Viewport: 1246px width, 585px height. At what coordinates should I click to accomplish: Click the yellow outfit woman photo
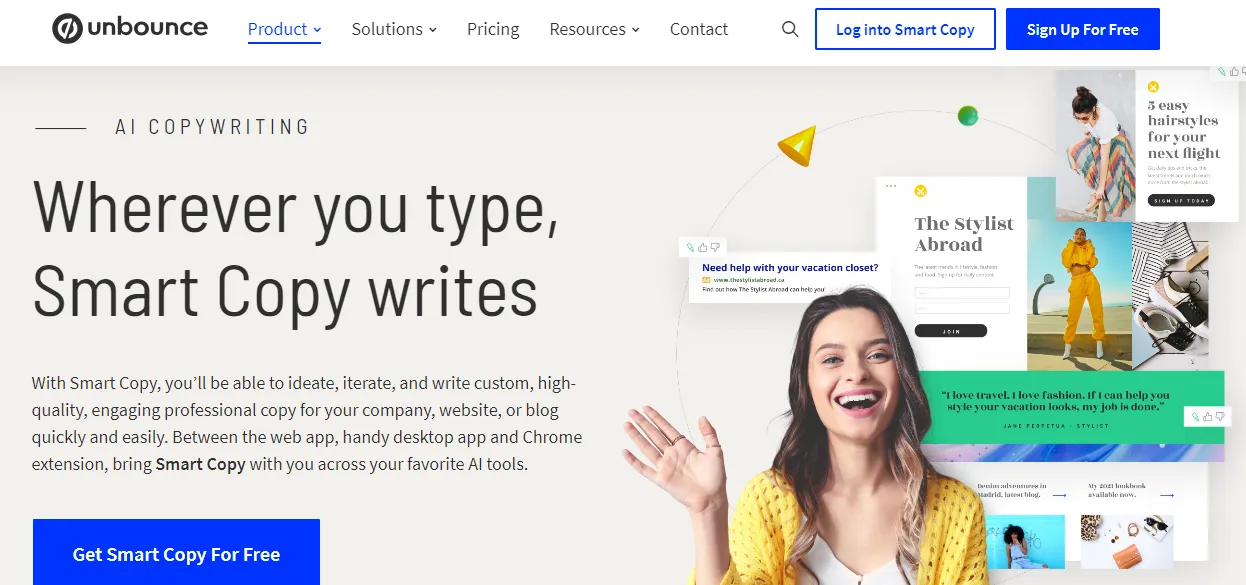pyautogui.click(x=1079, y=295)
